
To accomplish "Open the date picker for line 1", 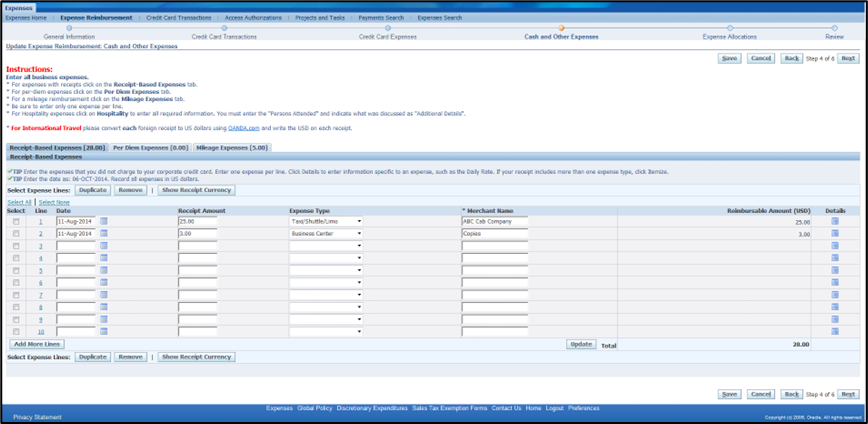I will [x=104, y=221].
